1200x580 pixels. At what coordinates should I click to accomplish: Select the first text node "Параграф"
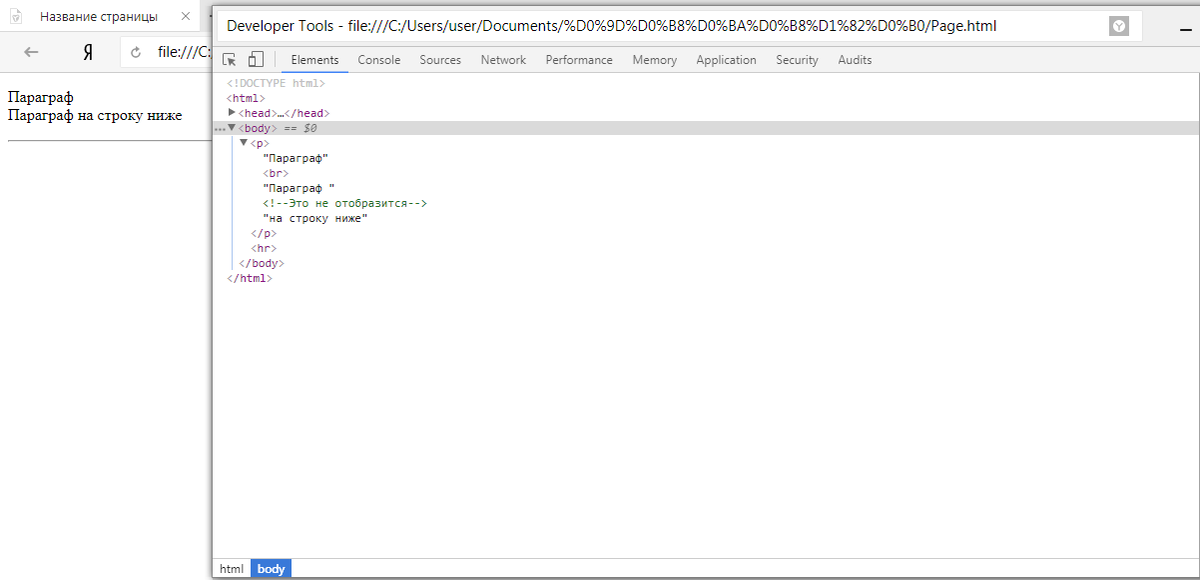pyautogui.click(x=296, y=159)
